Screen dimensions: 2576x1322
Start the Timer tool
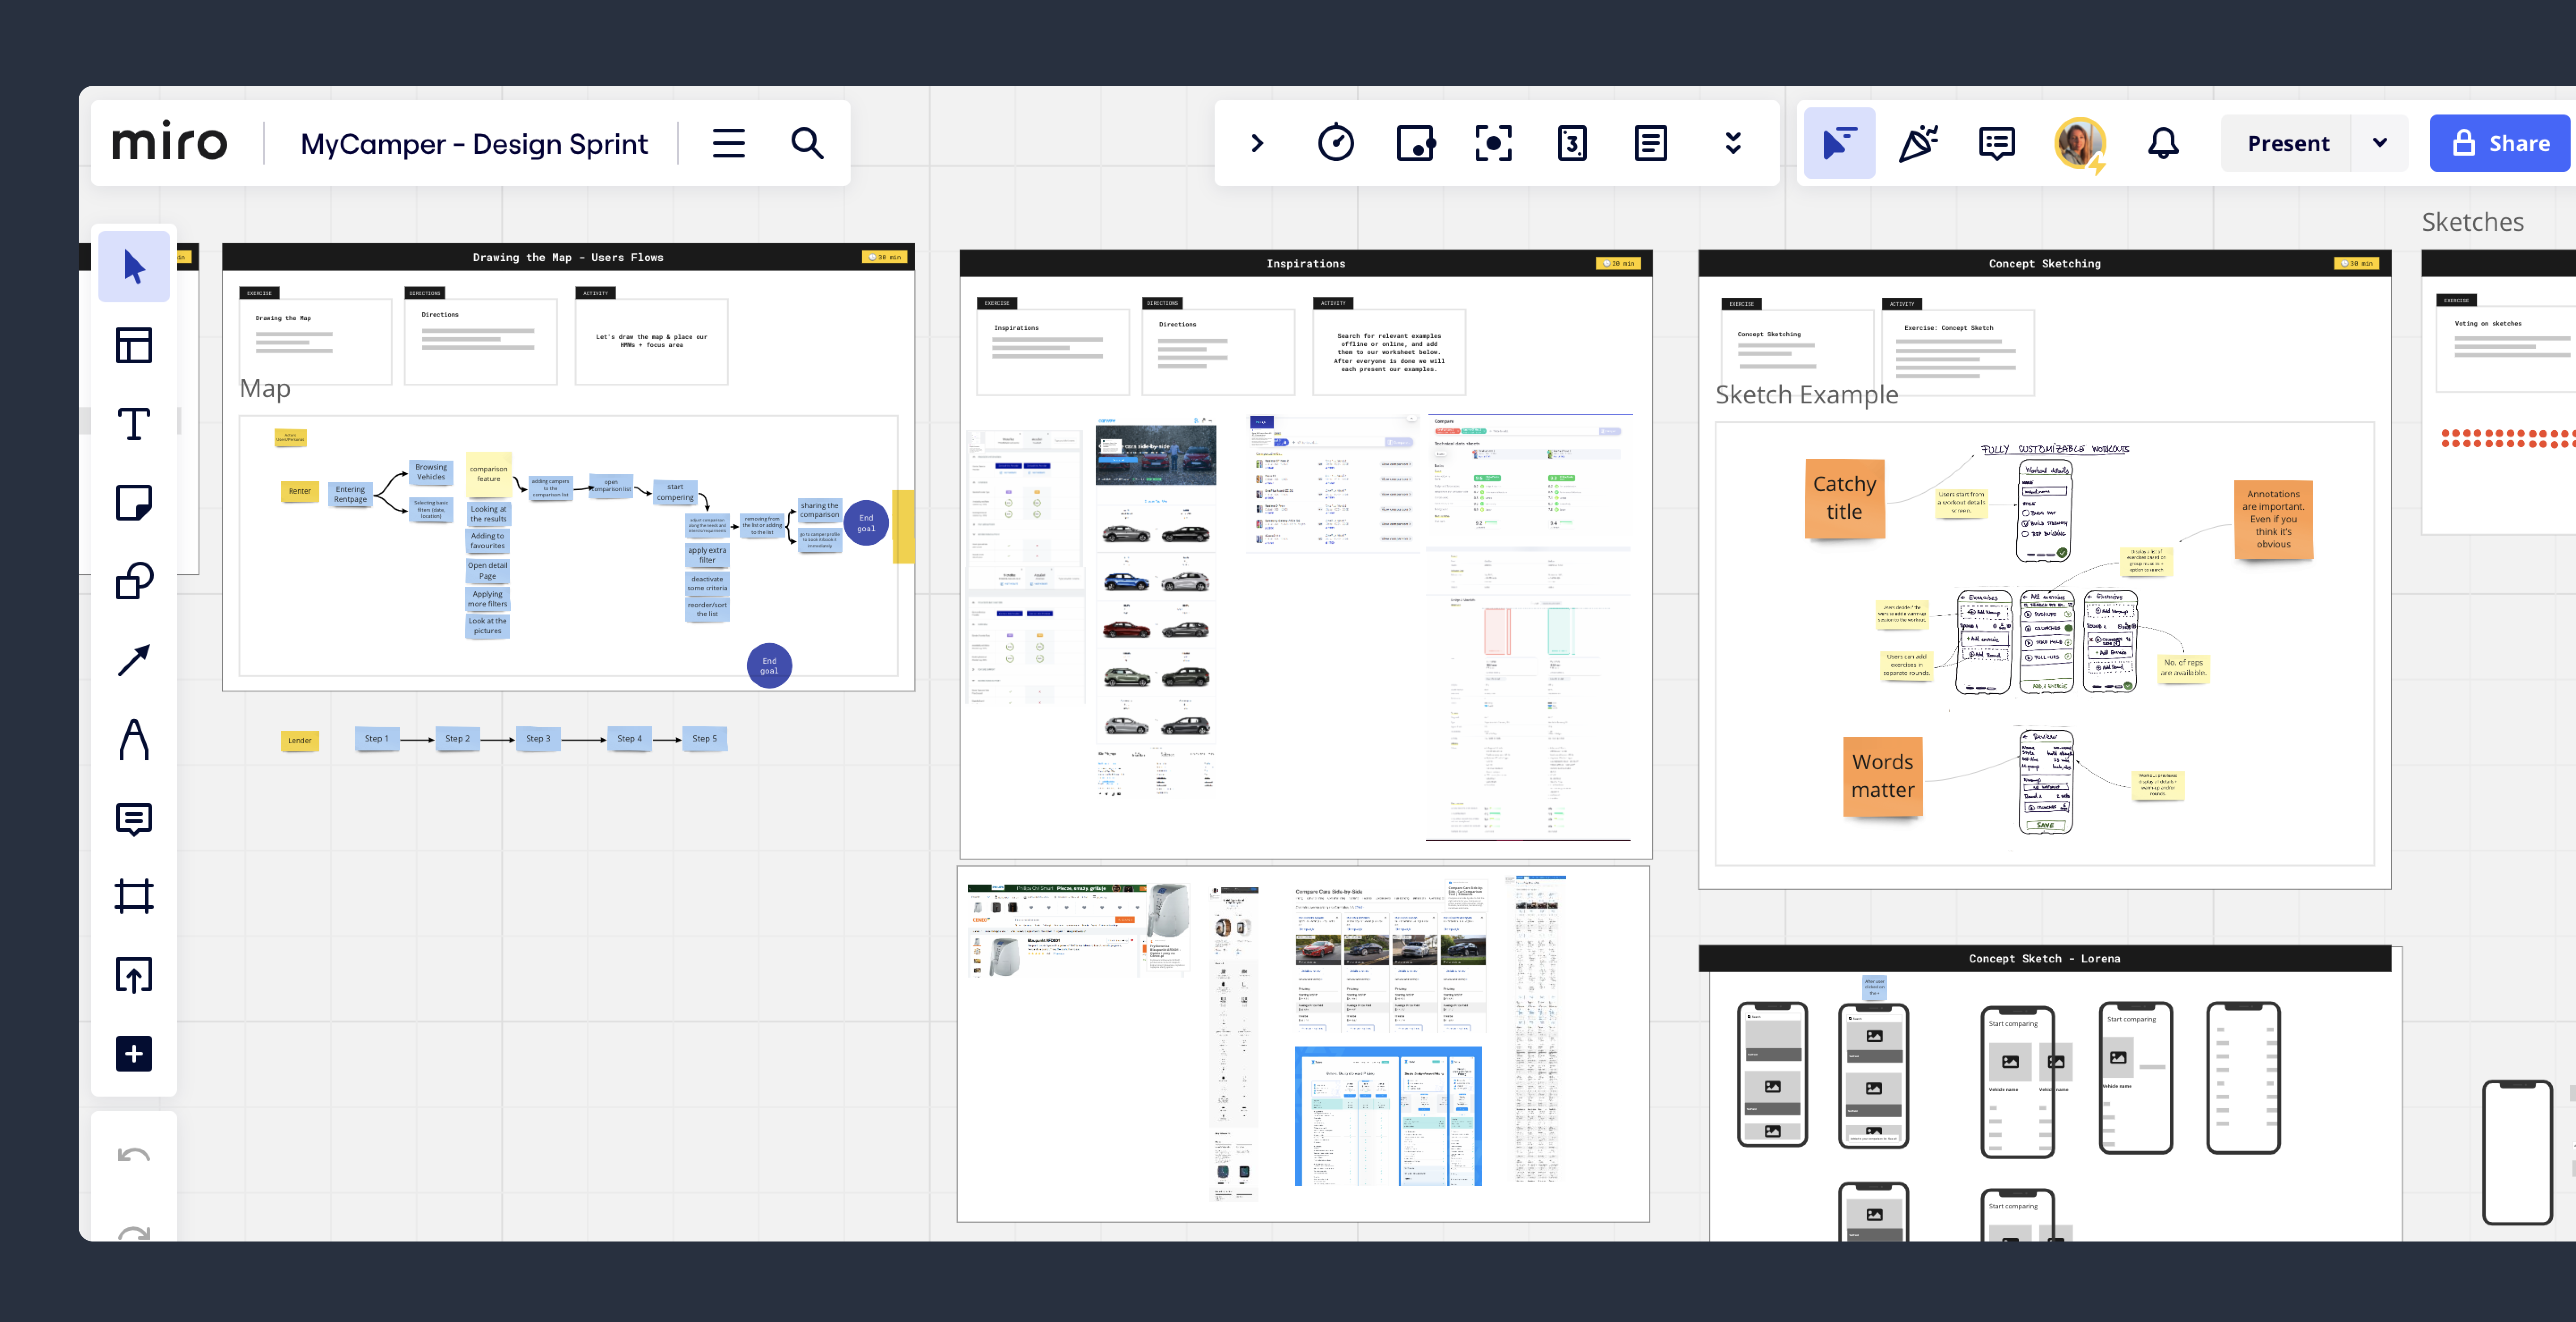point(1336,143)
